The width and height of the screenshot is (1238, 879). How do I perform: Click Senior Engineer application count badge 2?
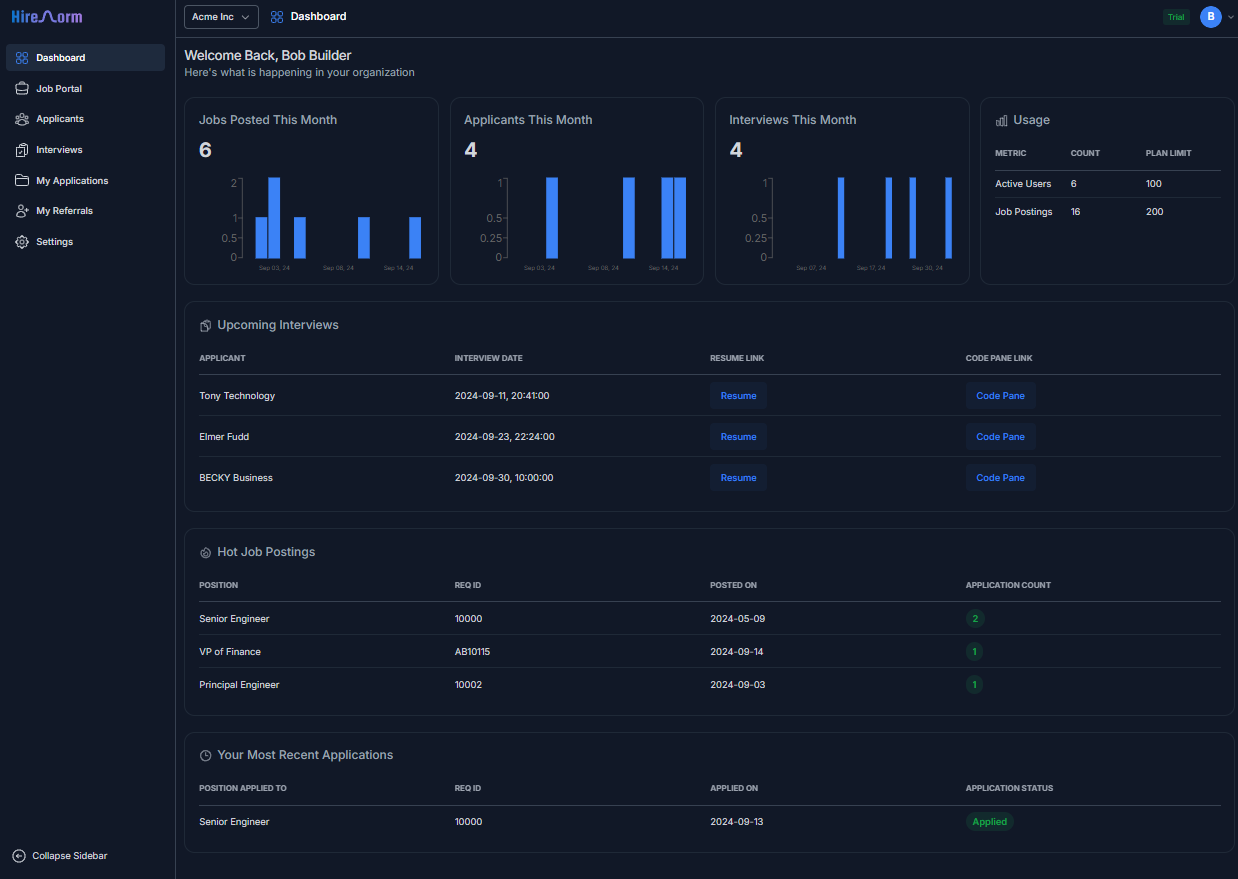click(975, 619)
